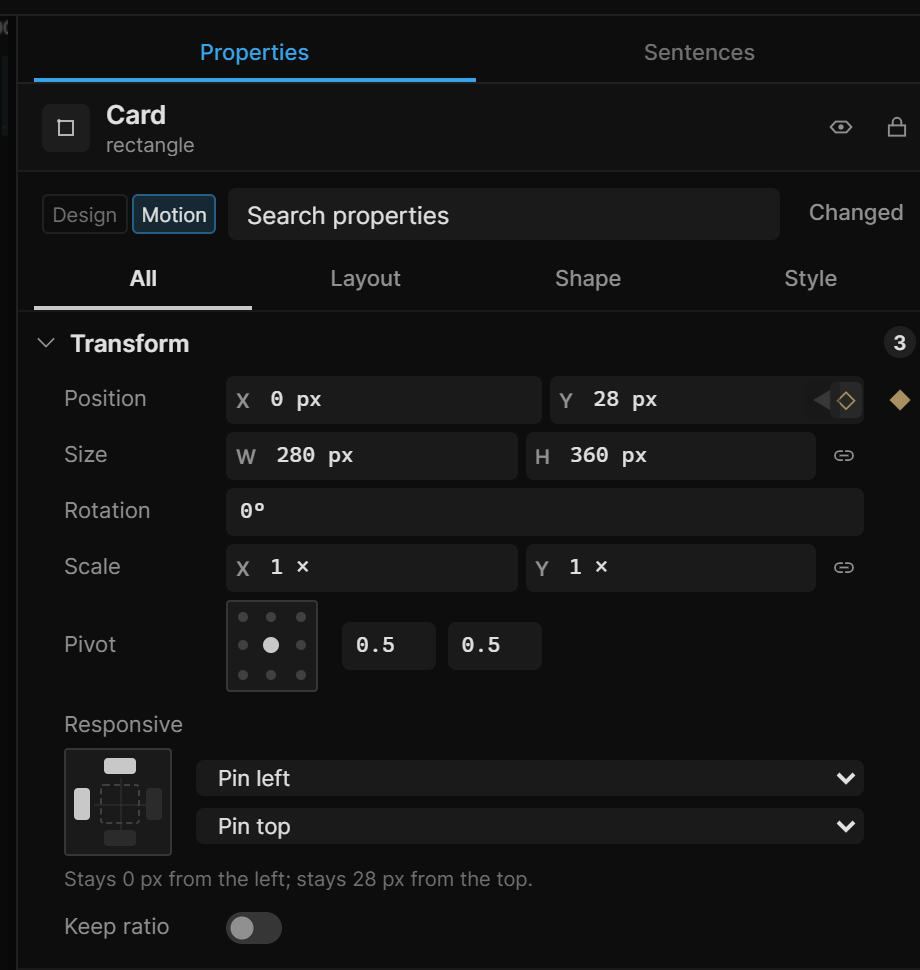Screen dimensions: 920x970
Task: Open the Pin left dropdown
Action: tap(530, 778)
